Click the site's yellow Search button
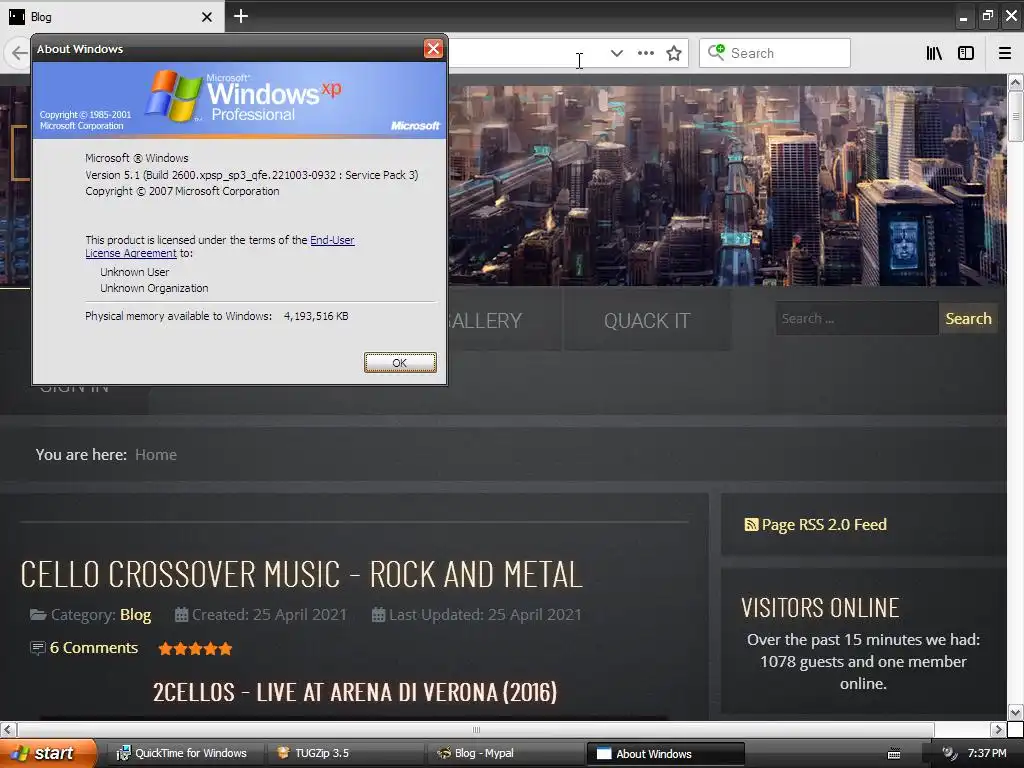The width and height of the screenshot is (1024, 768). [968, 319]
